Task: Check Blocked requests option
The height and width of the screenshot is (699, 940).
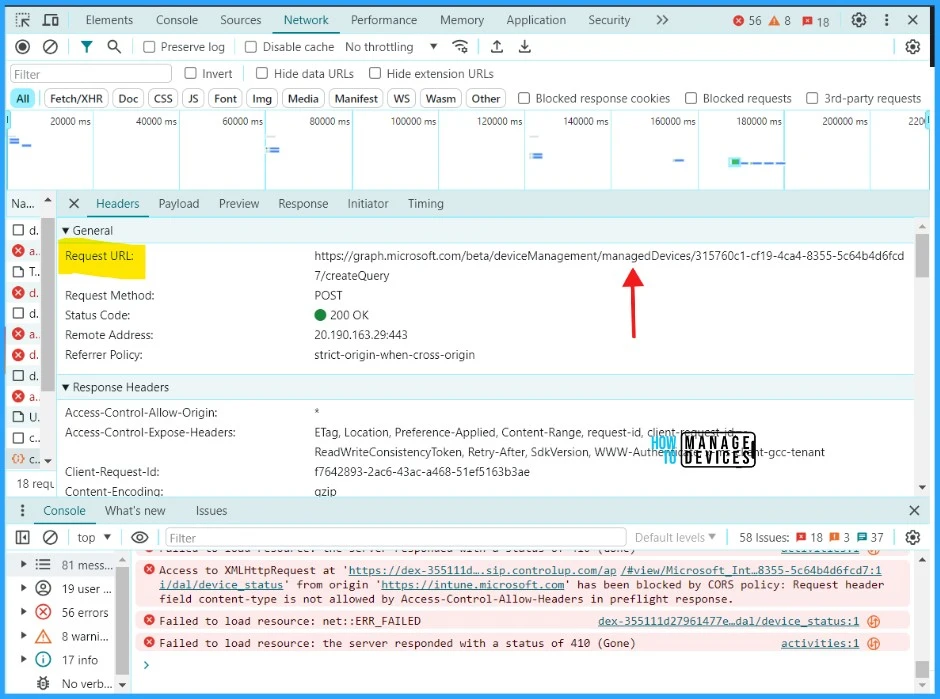Action: pos(691,98)
